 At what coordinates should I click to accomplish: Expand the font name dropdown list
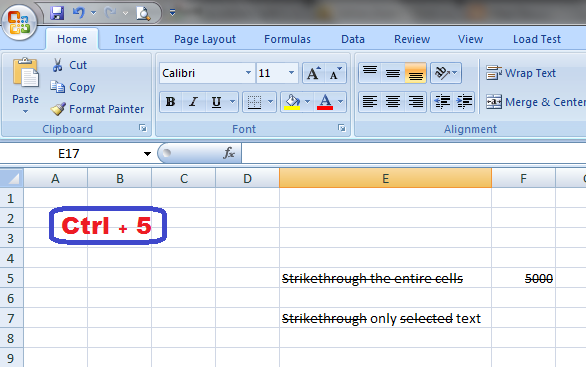(249, 73)
